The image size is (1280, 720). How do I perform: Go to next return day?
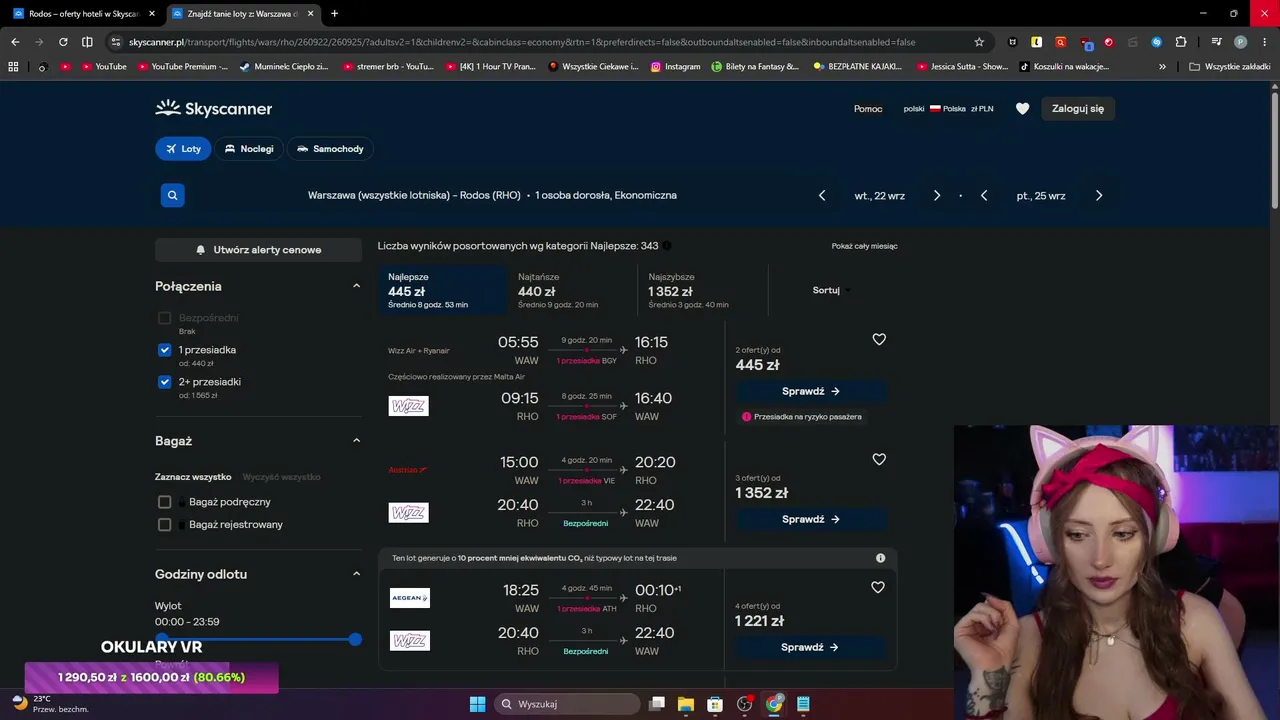tap(1099, 196)
